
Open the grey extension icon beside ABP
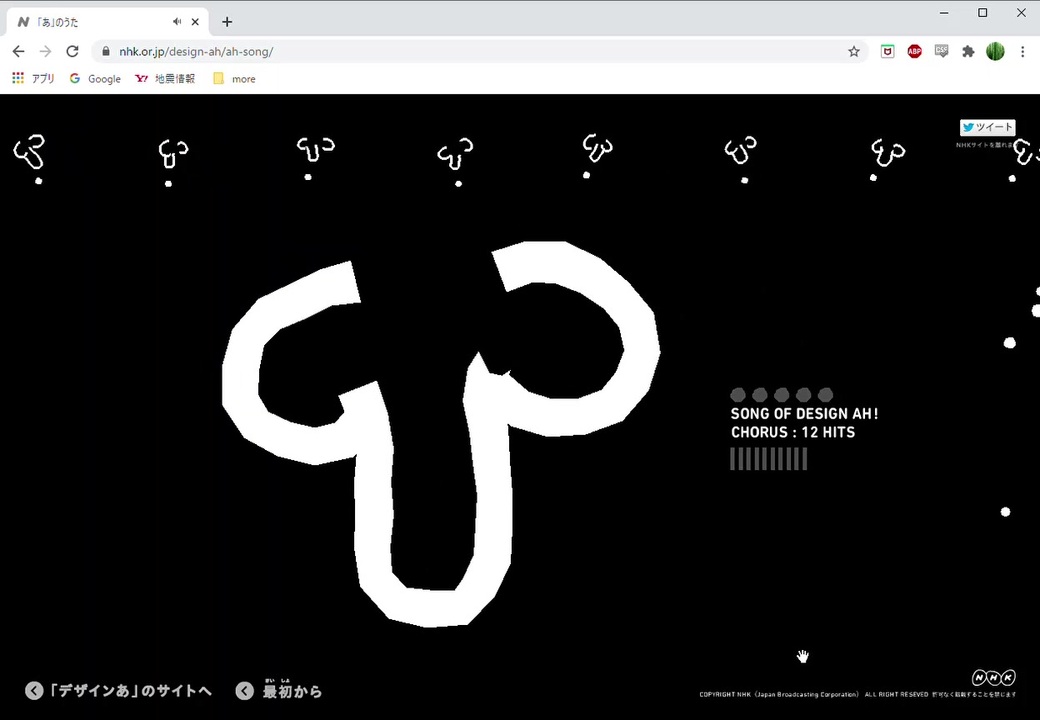tap(941, 52)
